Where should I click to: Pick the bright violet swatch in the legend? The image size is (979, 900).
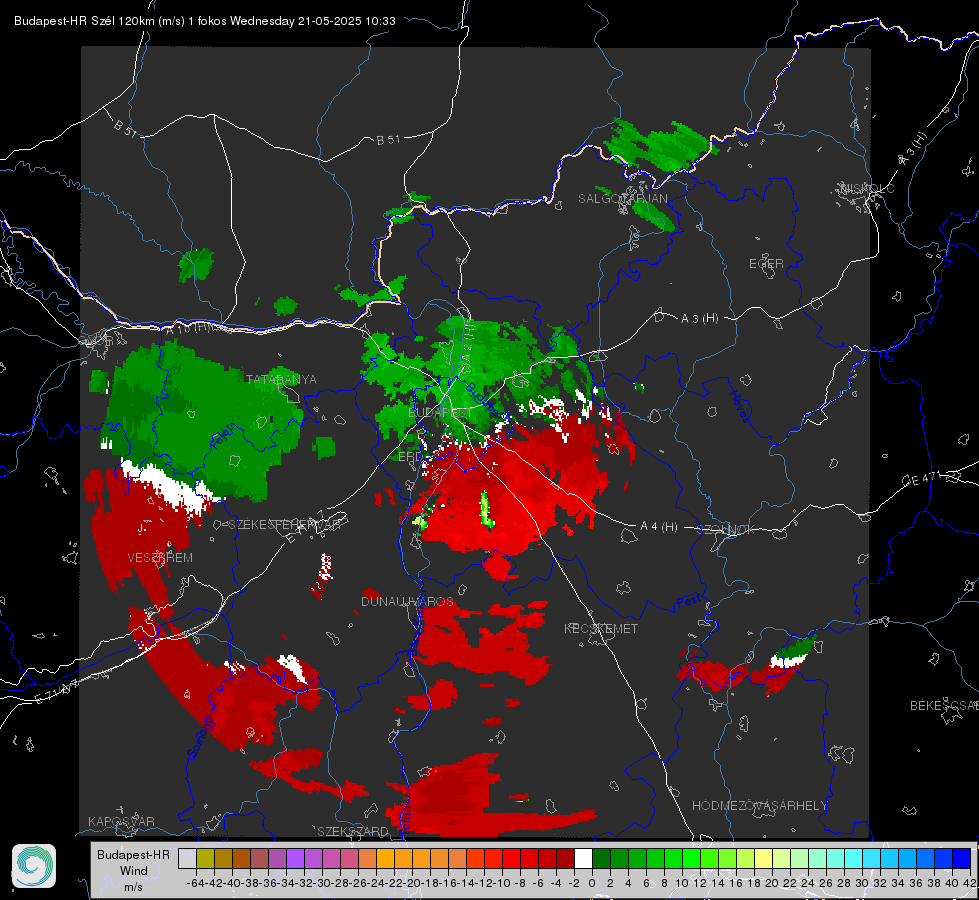coord(295,858)
